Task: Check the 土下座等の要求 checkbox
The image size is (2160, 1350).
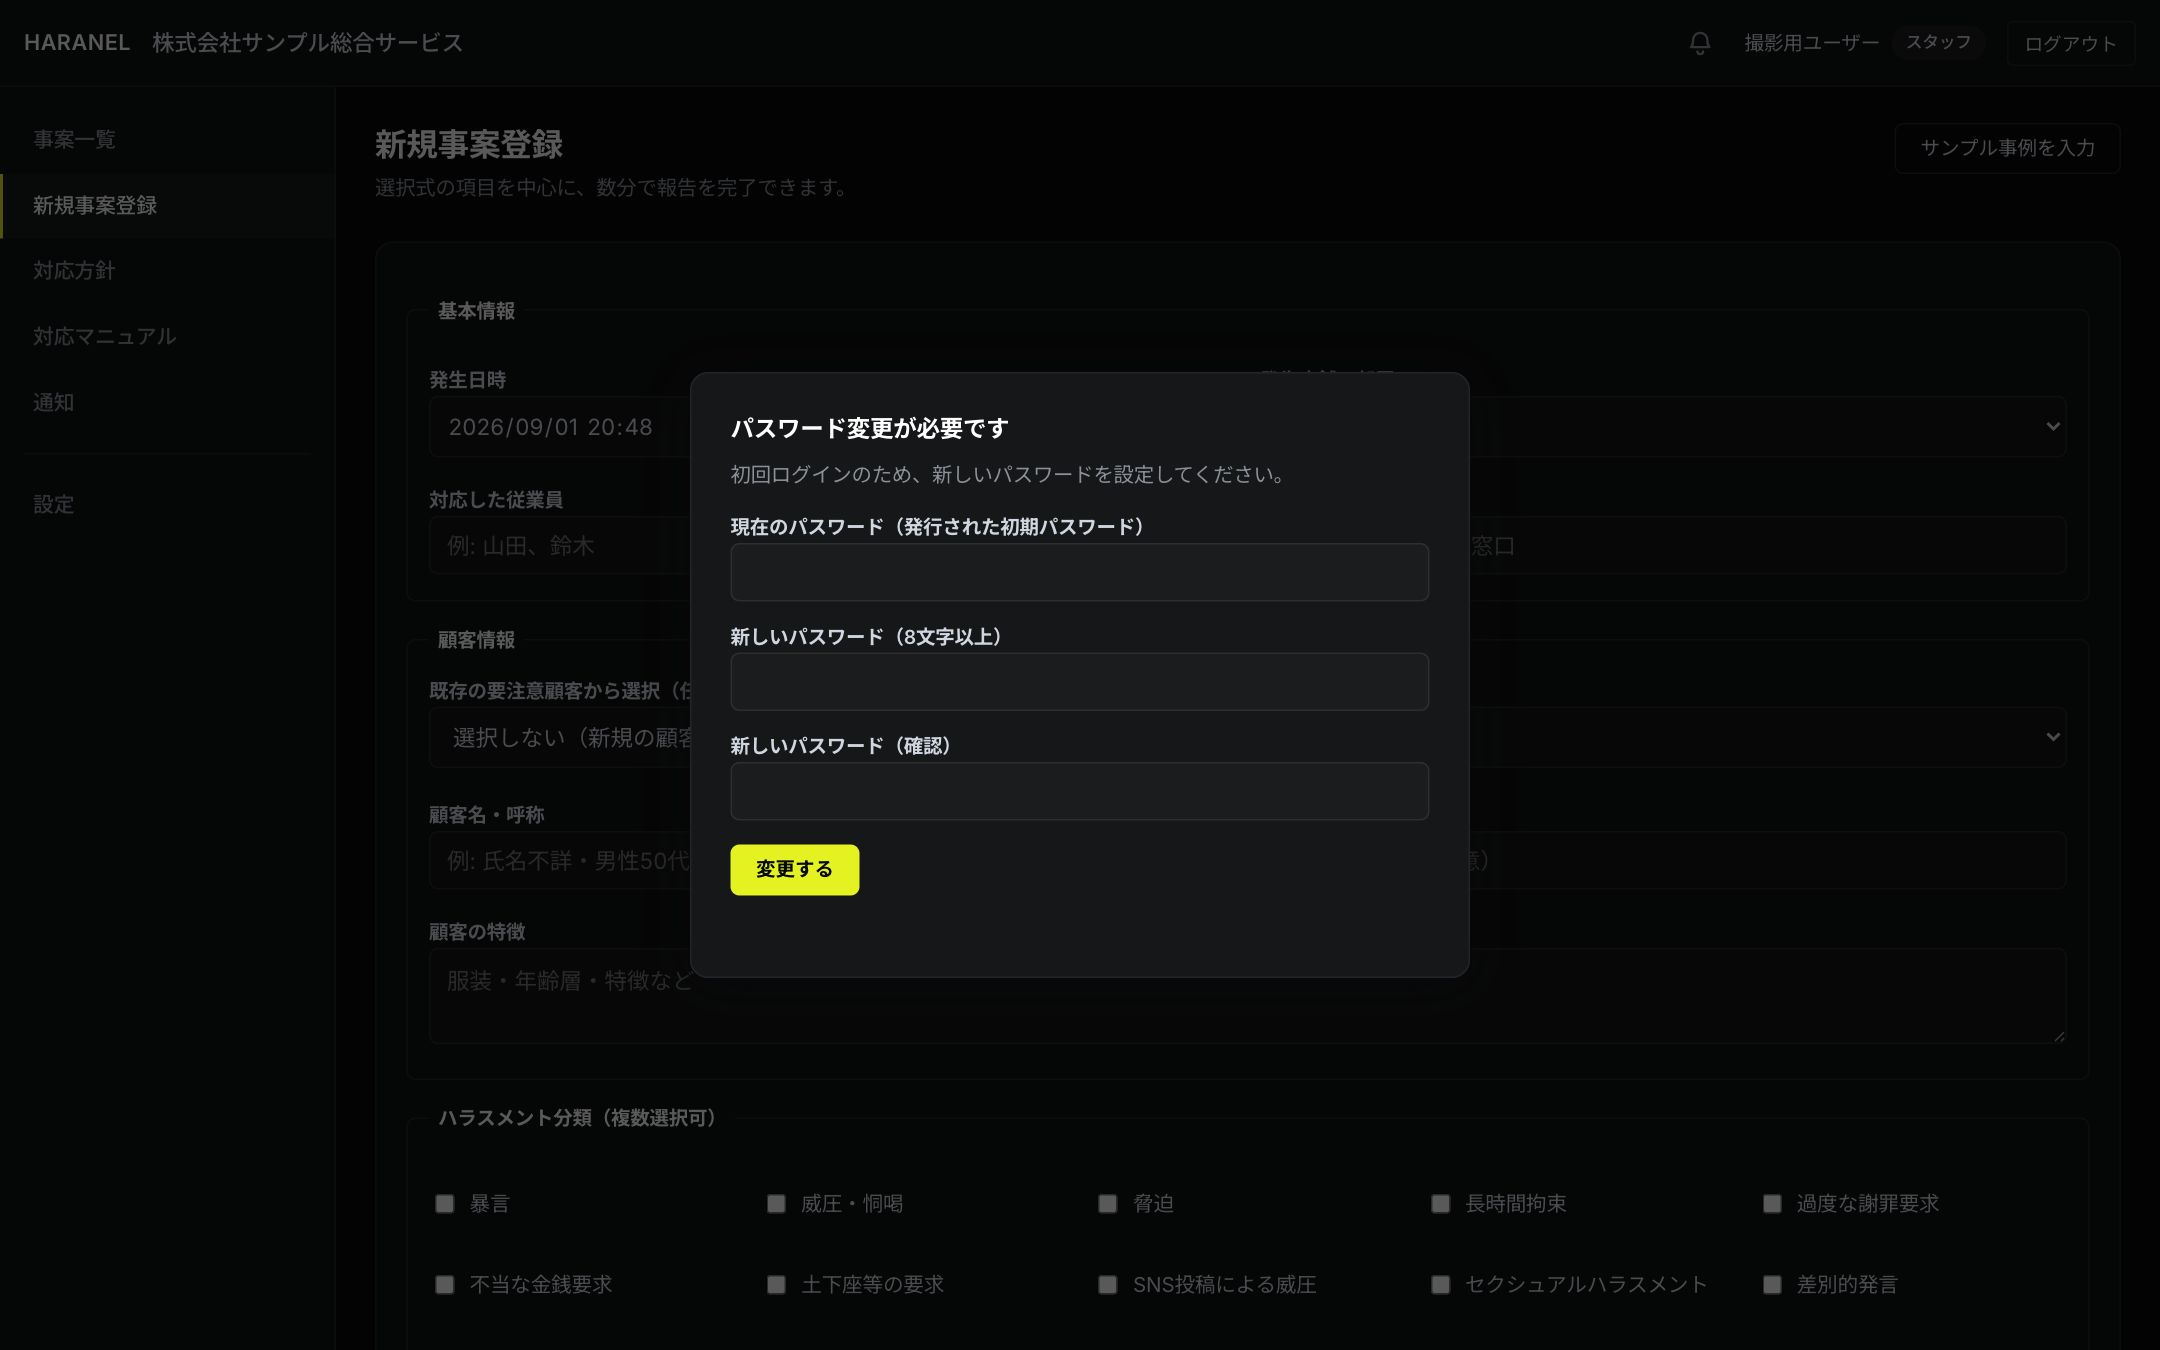Action: pyautogui.click(x=776, y=1285)
